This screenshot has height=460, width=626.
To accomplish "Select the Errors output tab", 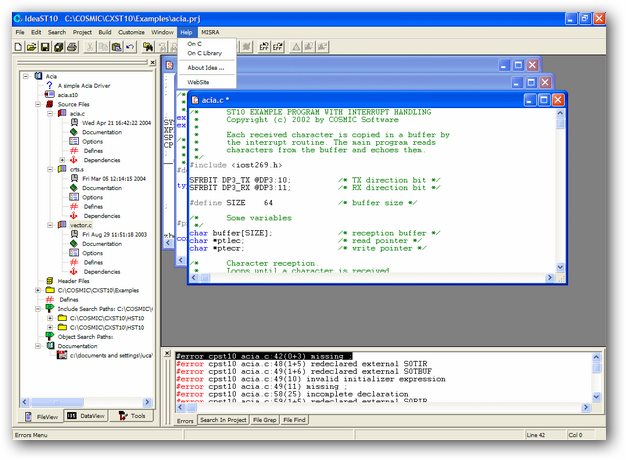I will [185, 420].
